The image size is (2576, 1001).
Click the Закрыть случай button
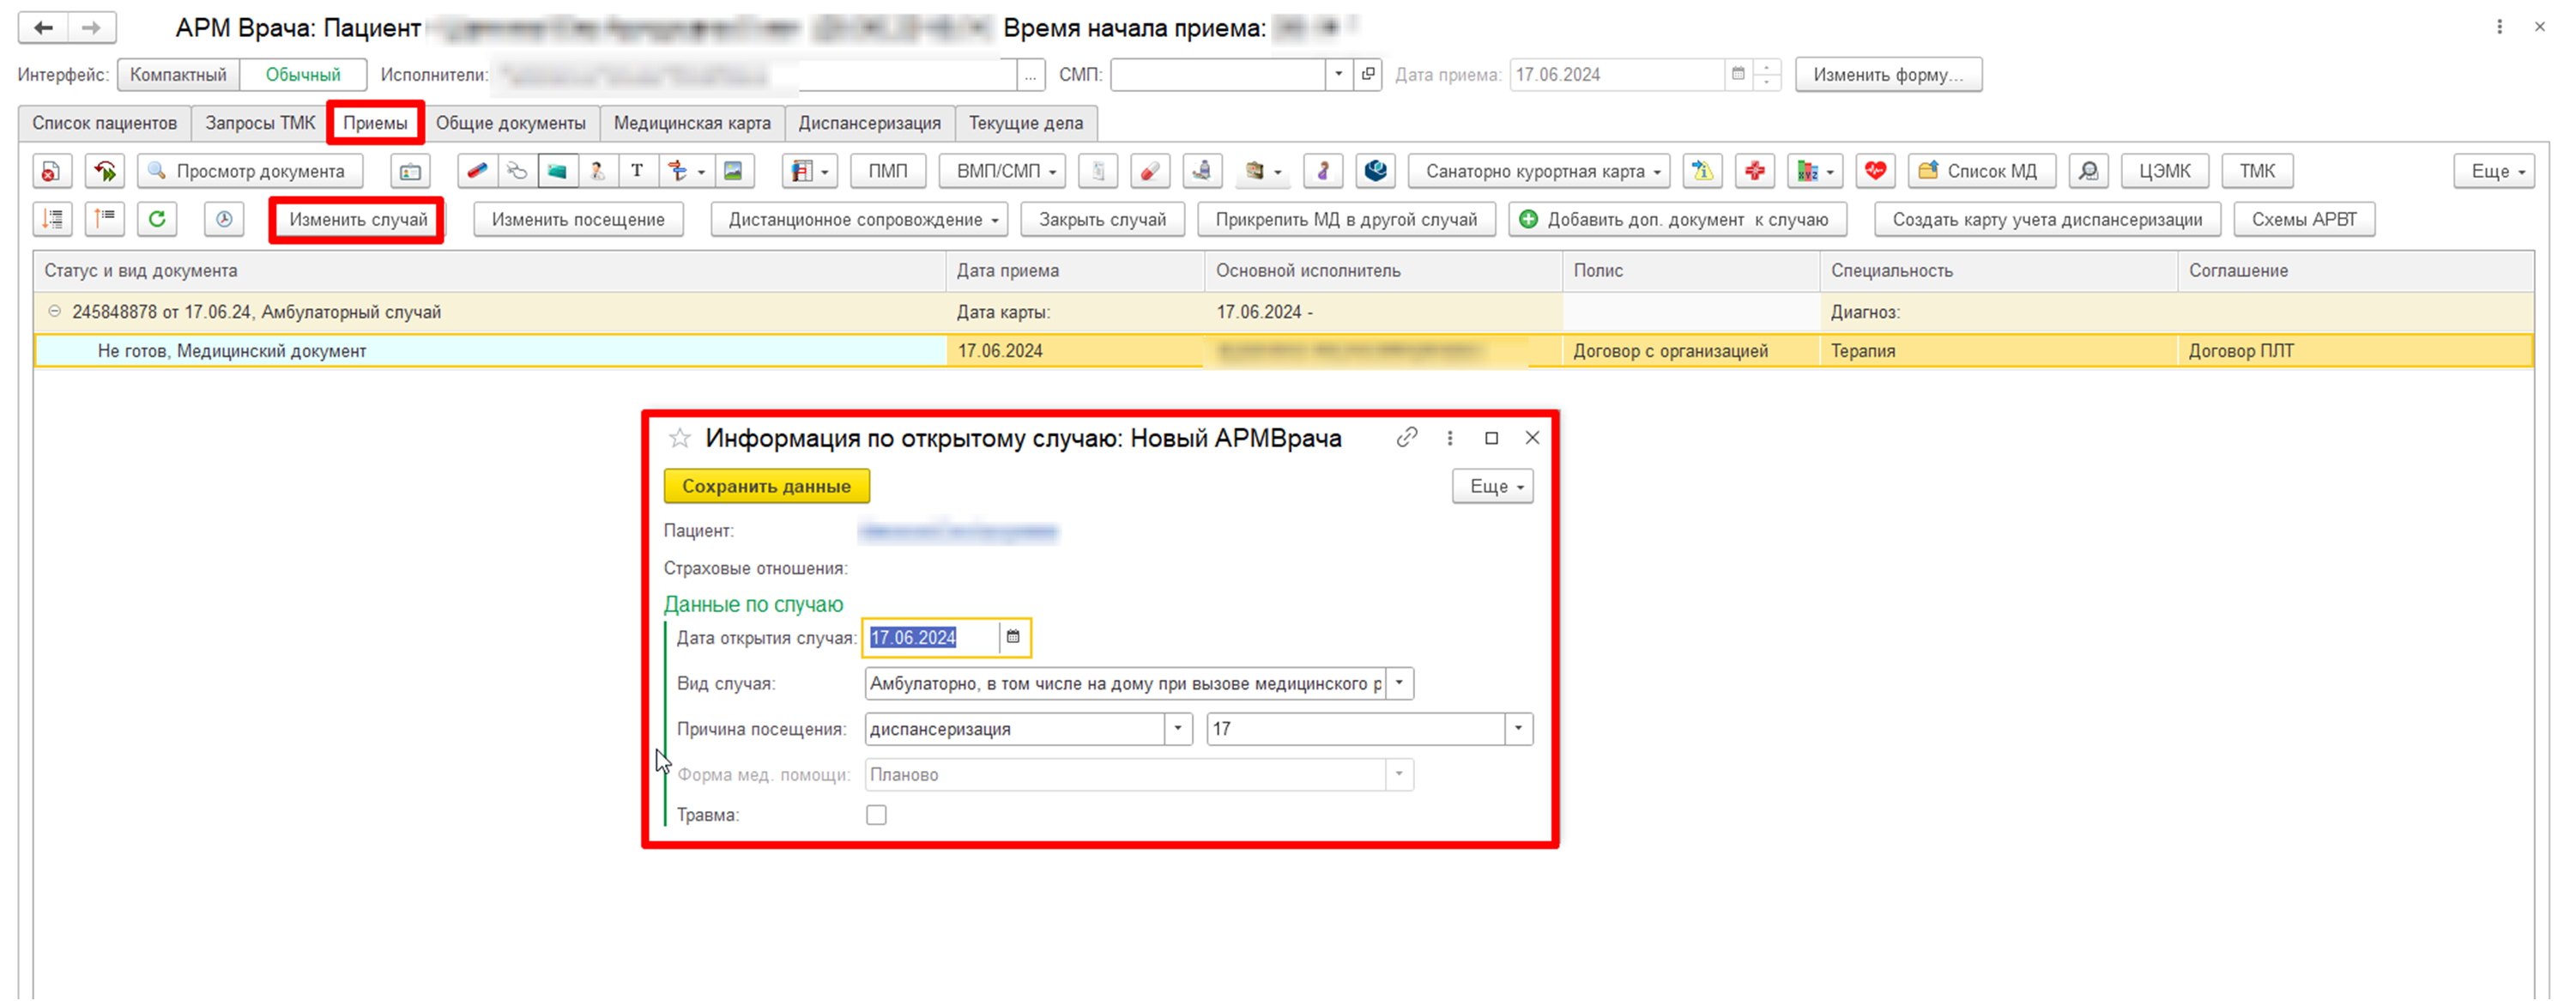1102,219
